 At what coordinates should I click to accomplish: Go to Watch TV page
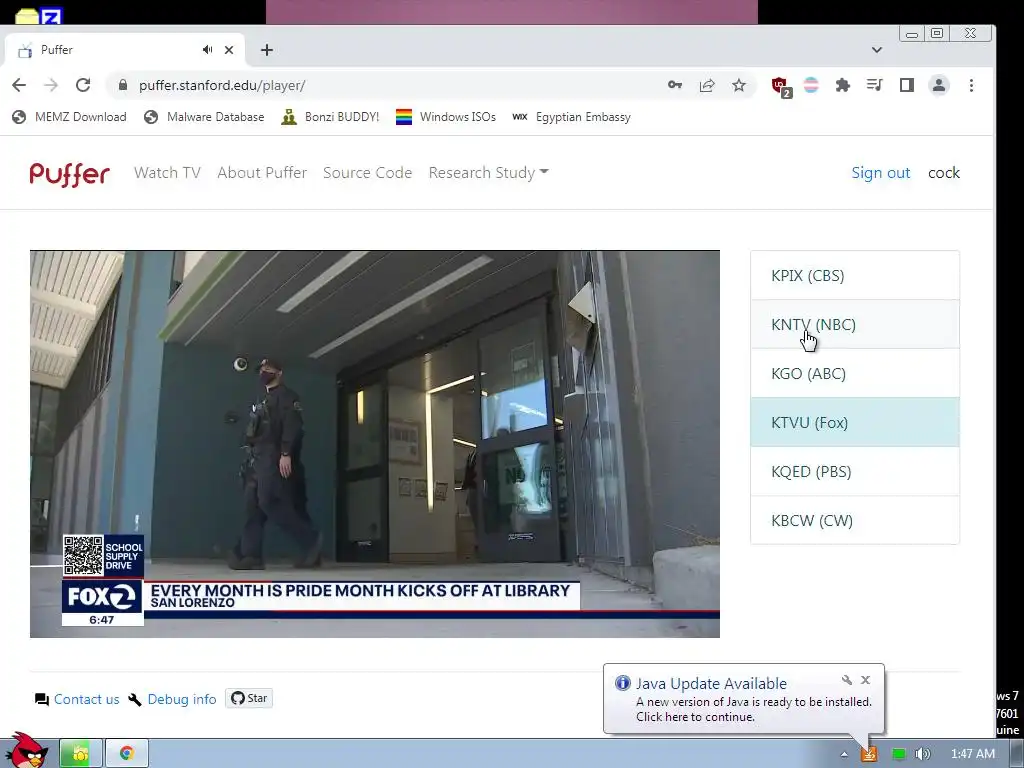point(167,172)
